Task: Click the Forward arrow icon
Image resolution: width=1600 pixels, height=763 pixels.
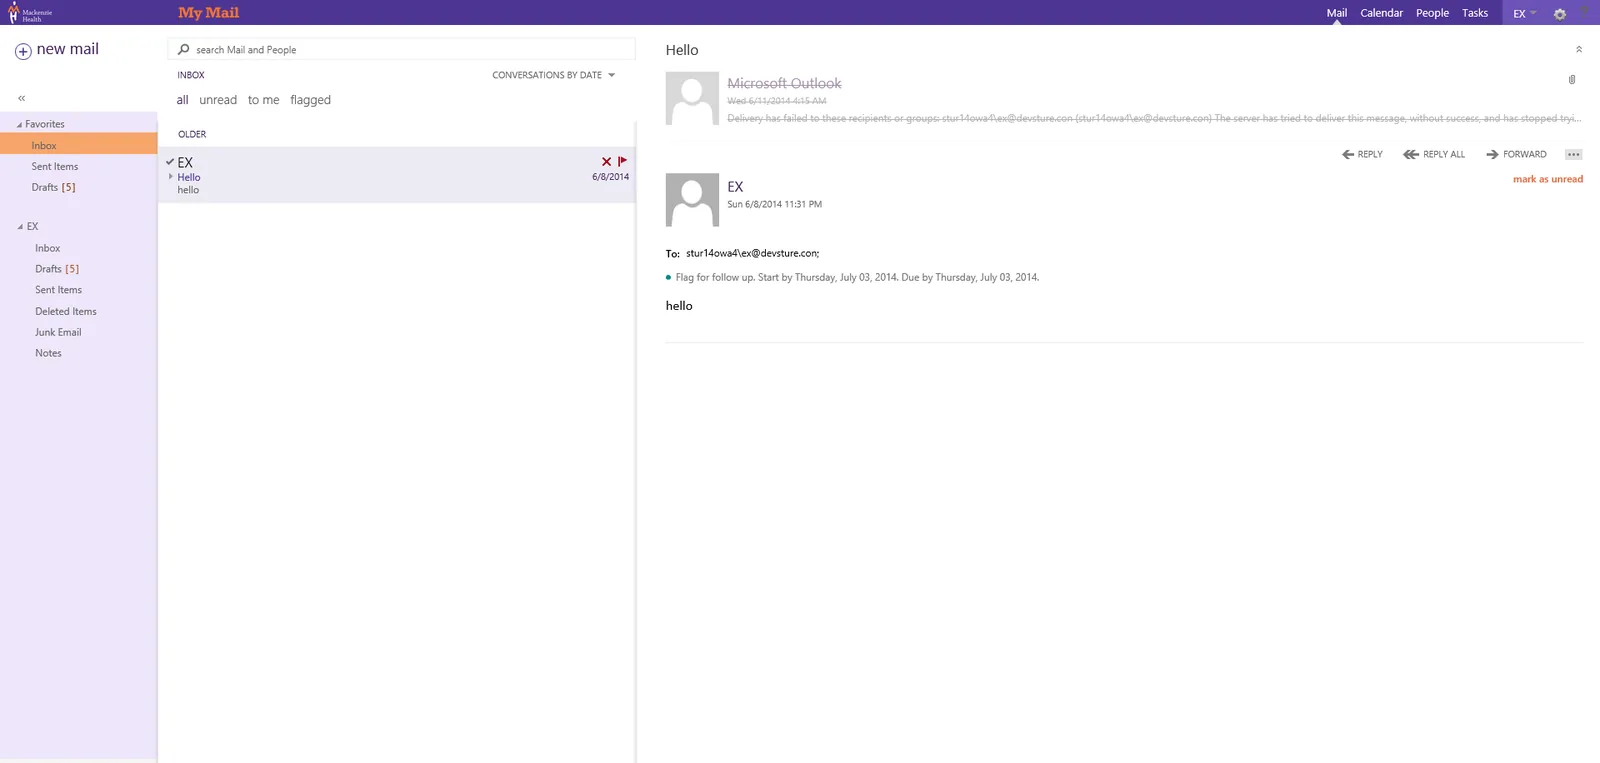Action: [x=1492, y=154]
